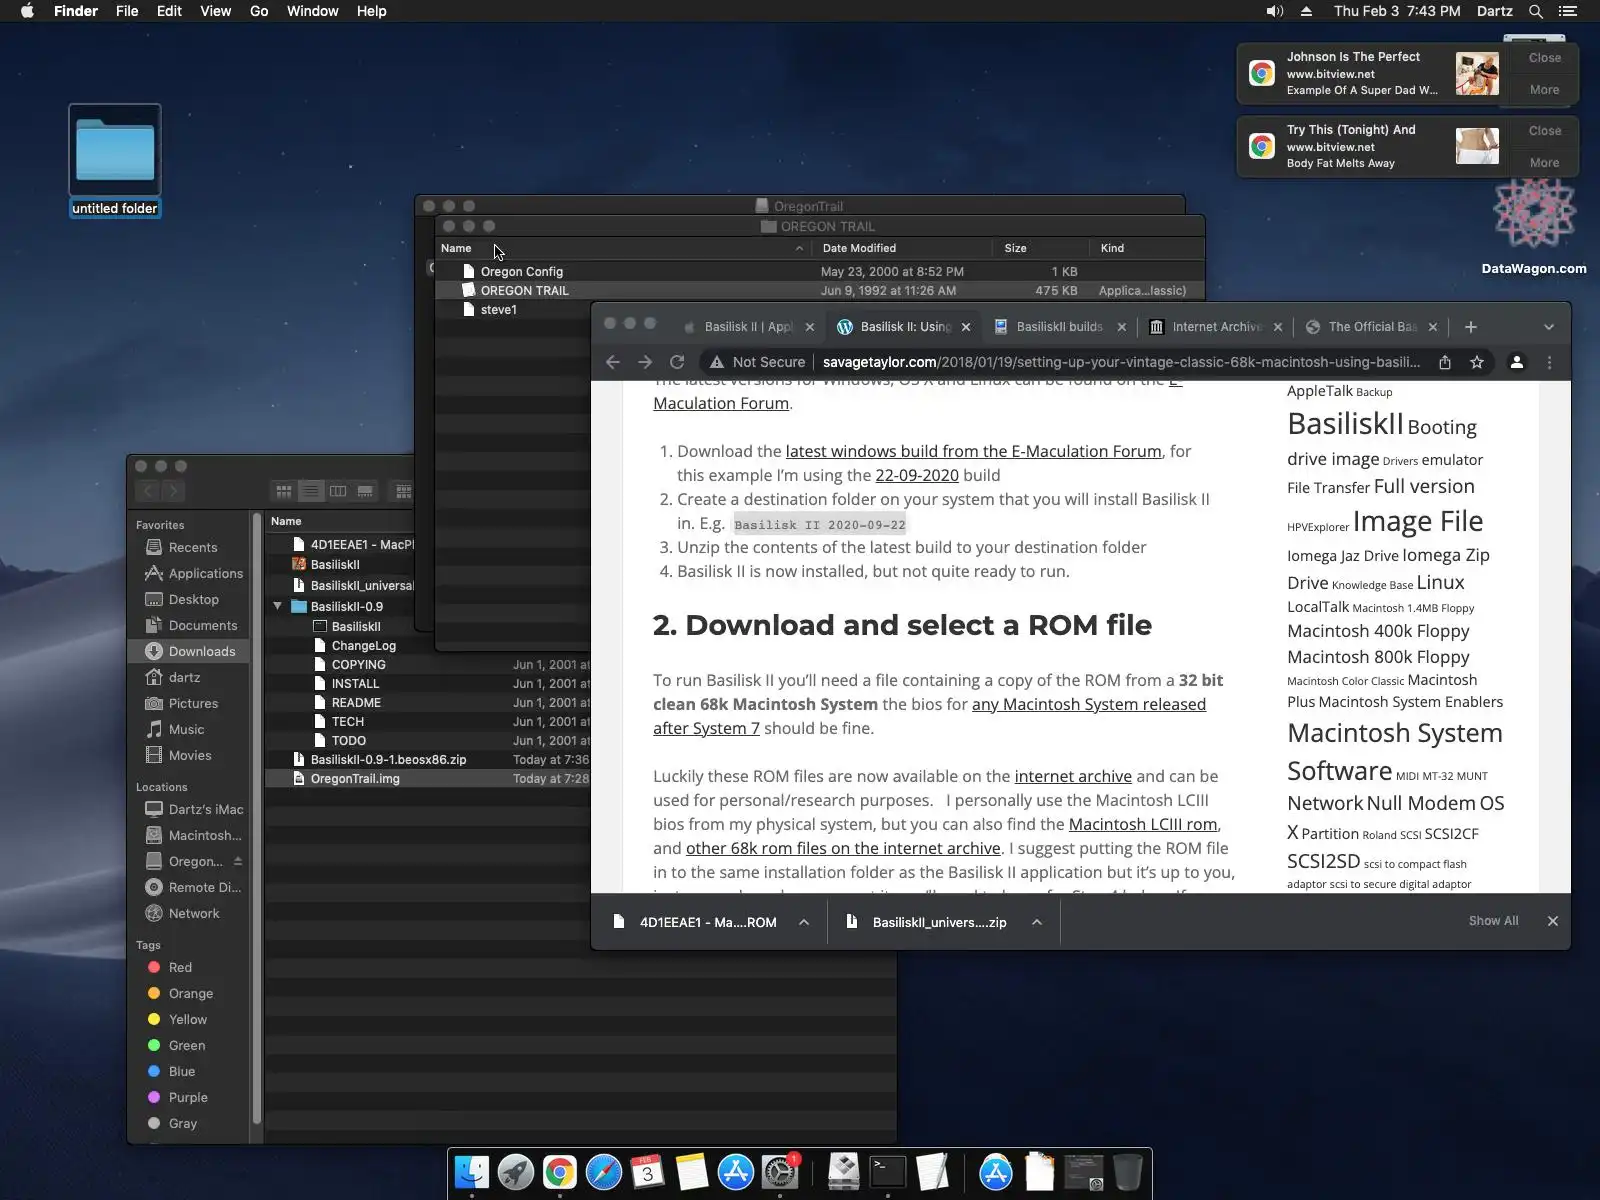The image size is (1600, 1200).
Task: Open the Finder File menu
Action: (127, 11)
